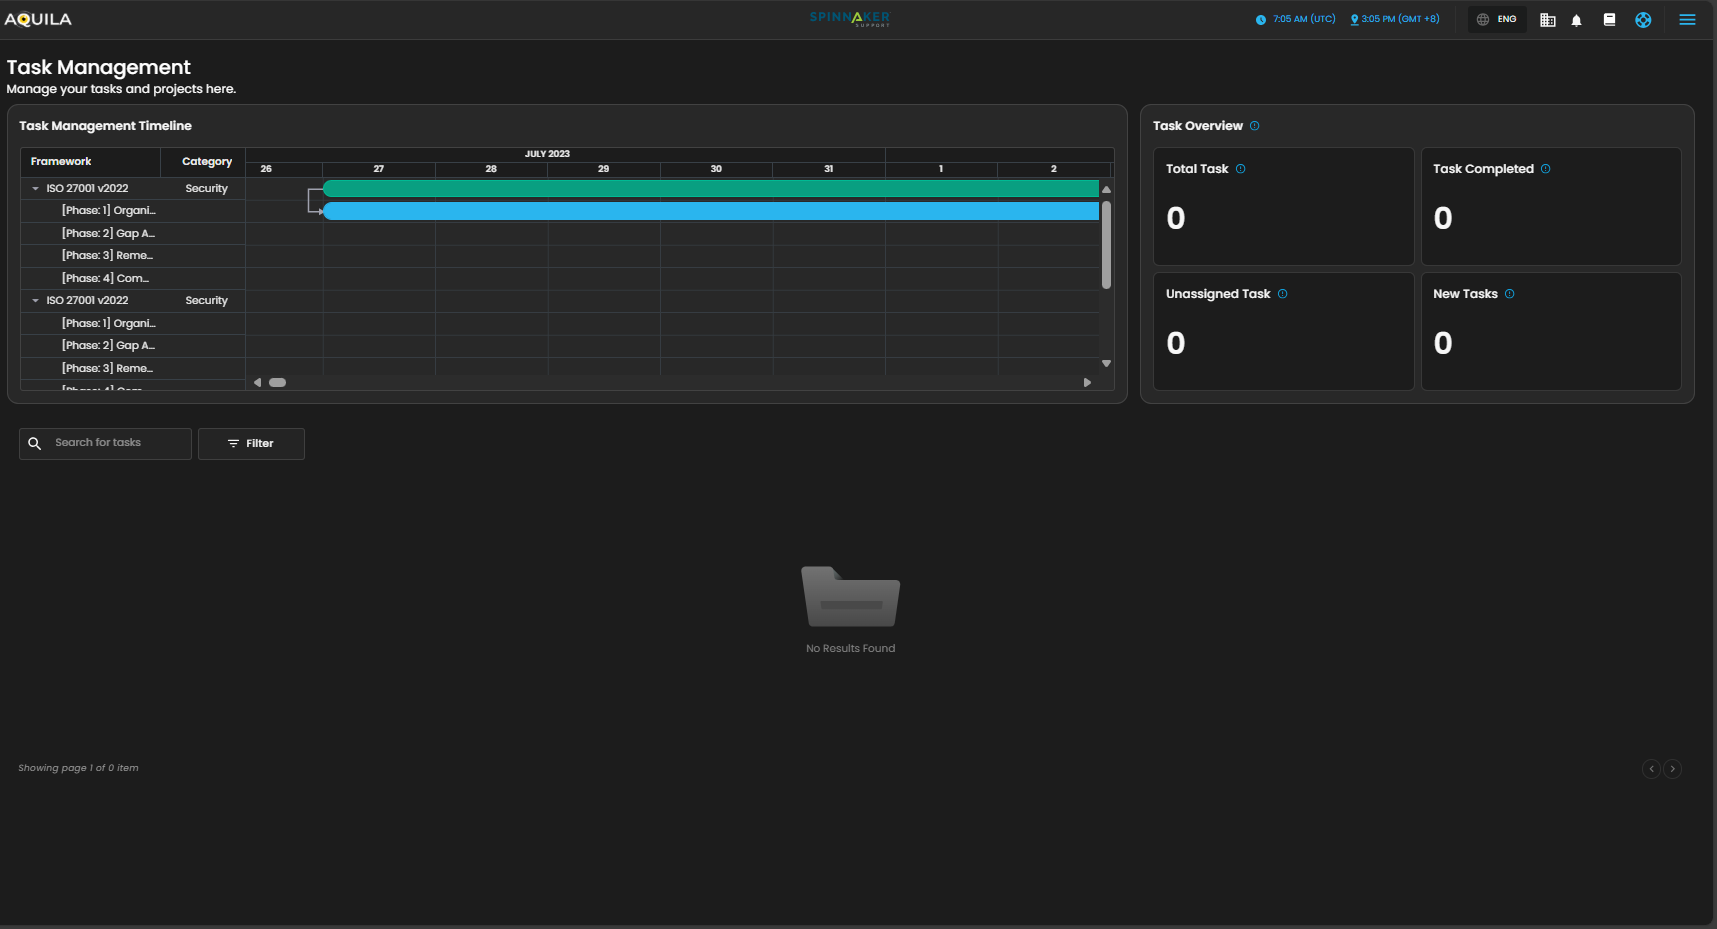The height and width of the screenshot is (929, 1717).
Task: Open the book documentation icon
Action: pos(1609,20)
